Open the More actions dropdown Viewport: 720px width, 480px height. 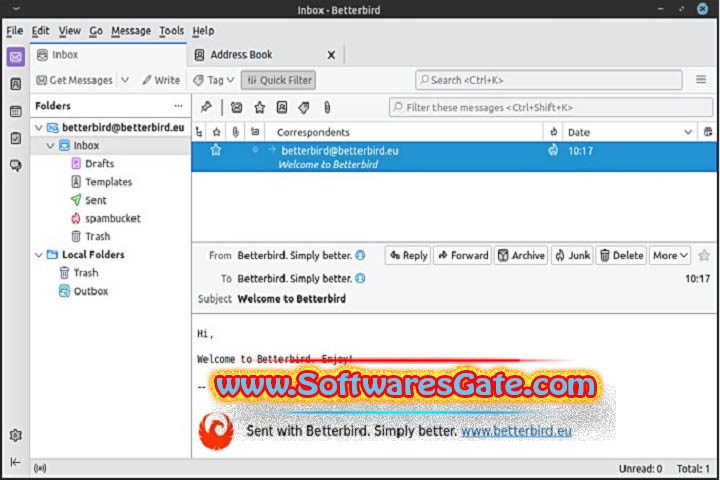[x=670, y=255]
